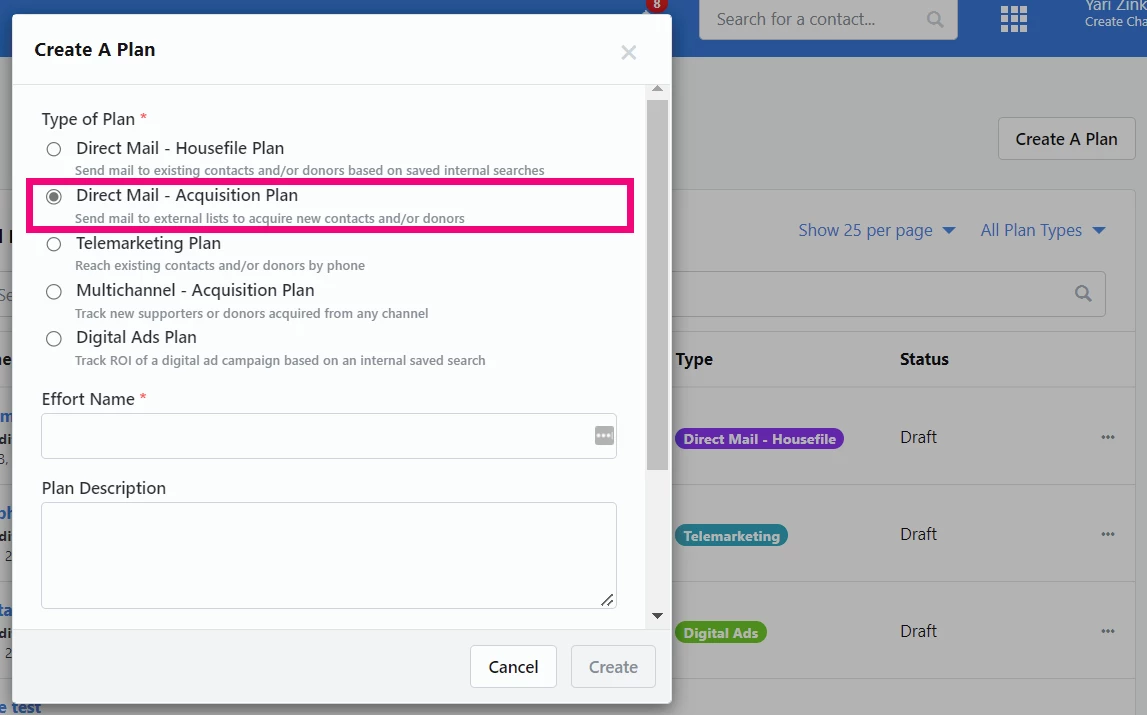Open the apps grid waffle icon in the header

[1013, 18]
